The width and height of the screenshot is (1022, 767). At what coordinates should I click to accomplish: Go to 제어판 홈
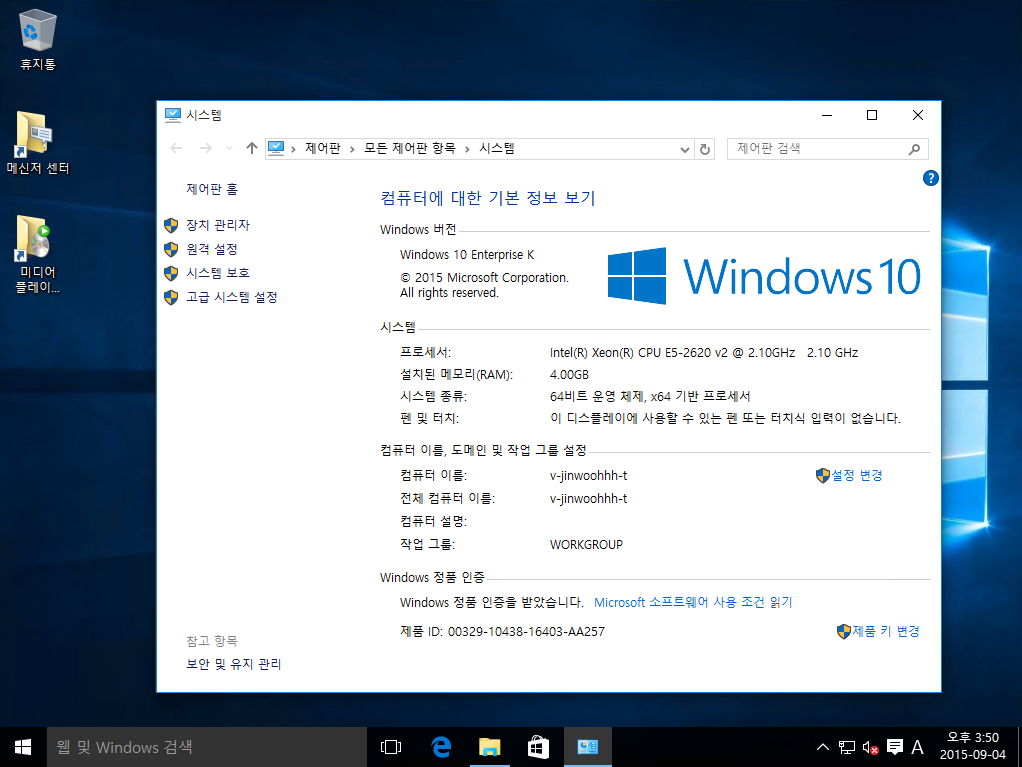pos(212,189)
